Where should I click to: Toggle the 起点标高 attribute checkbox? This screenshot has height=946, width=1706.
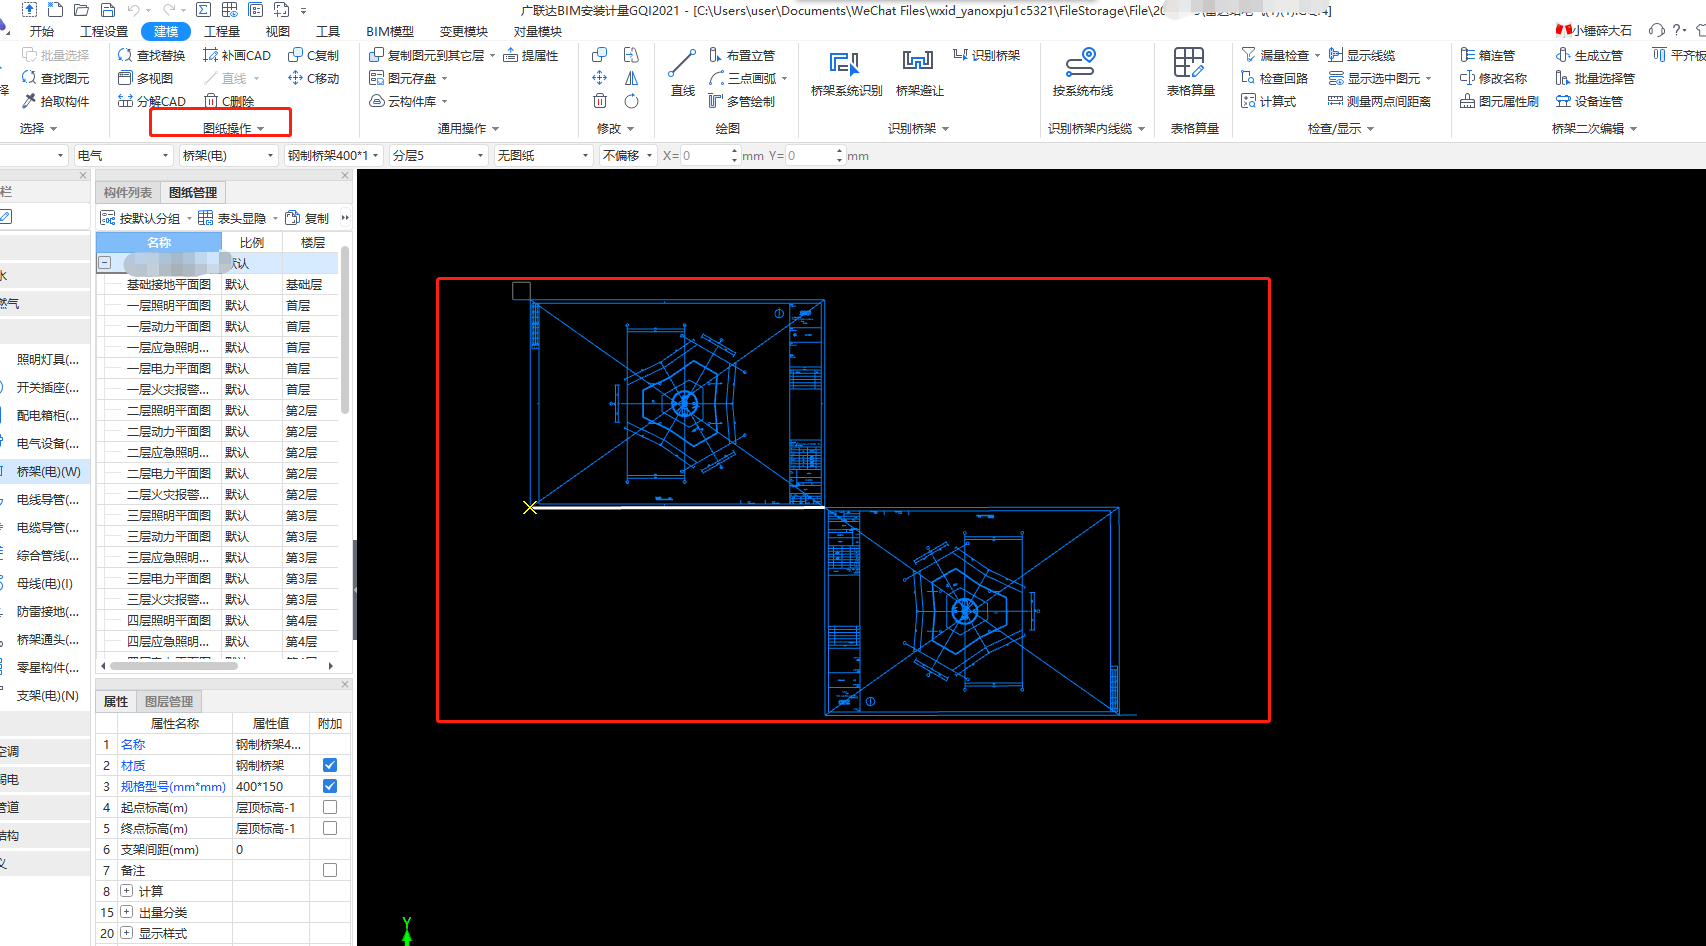(330, 807)
